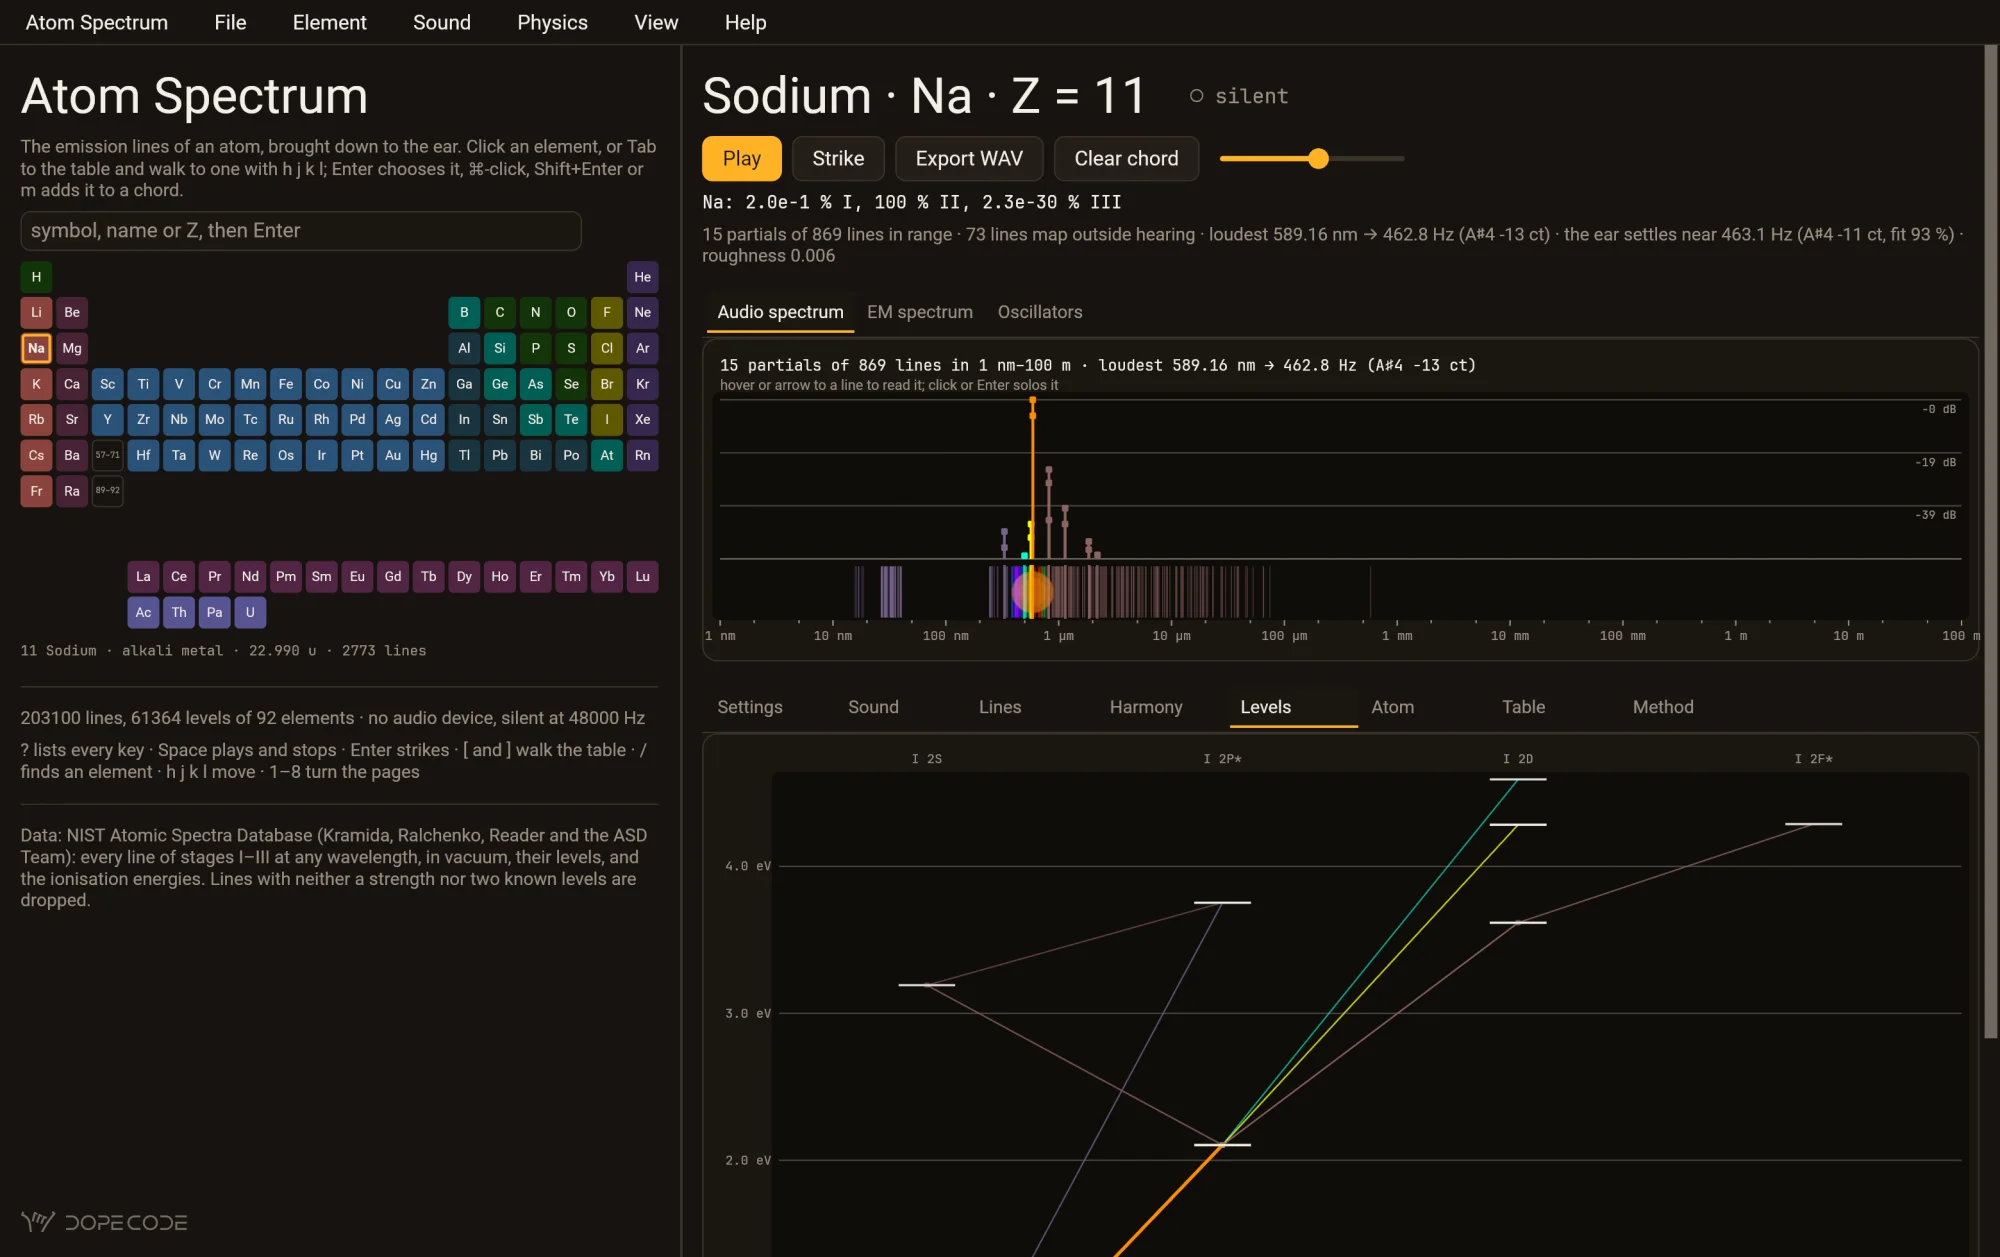Switch to the Oscillators tab

pyautogui.click(x=1039, y=312)
